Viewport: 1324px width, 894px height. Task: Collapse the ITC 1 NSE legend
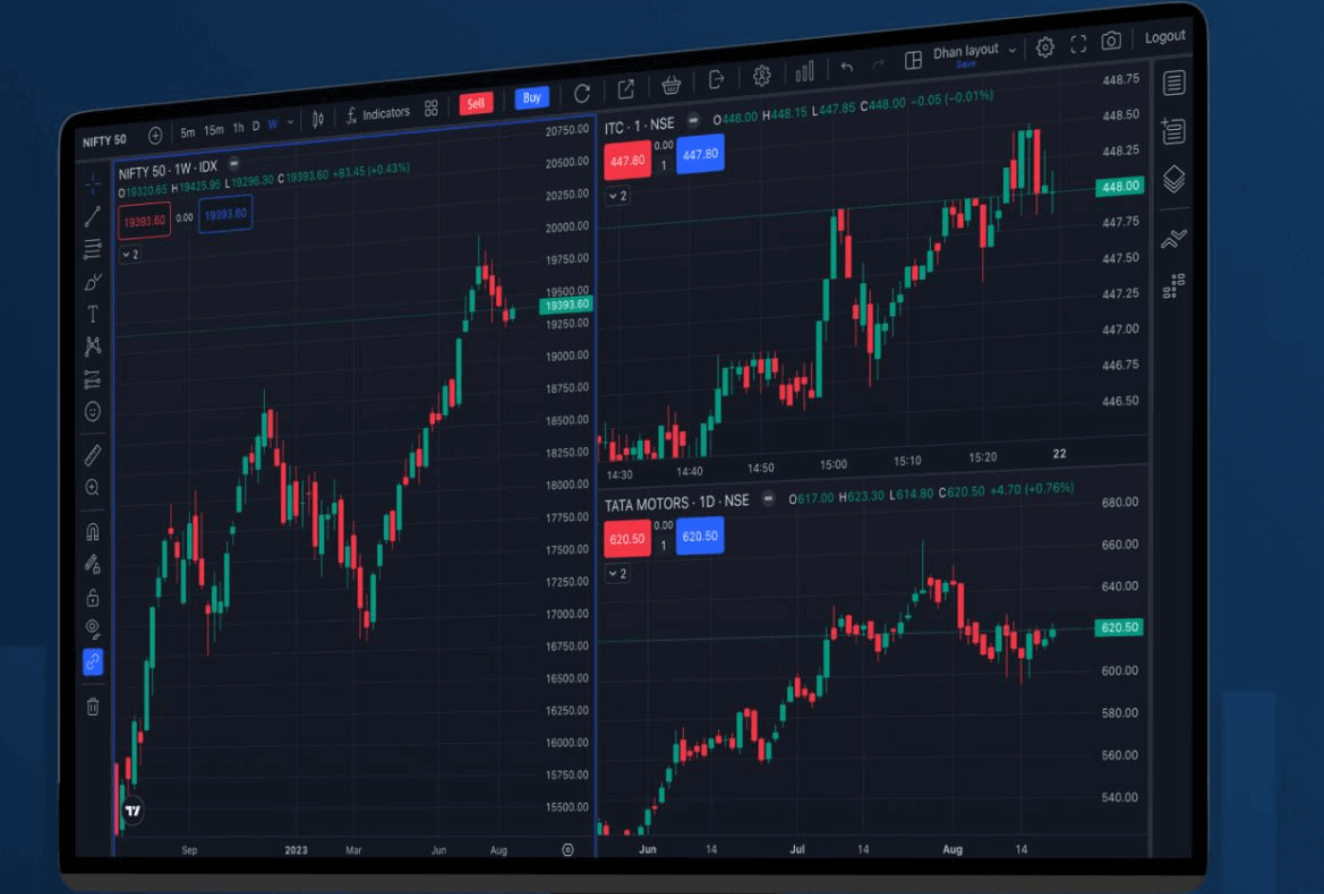pyautogui.click(x=693, y=121)
